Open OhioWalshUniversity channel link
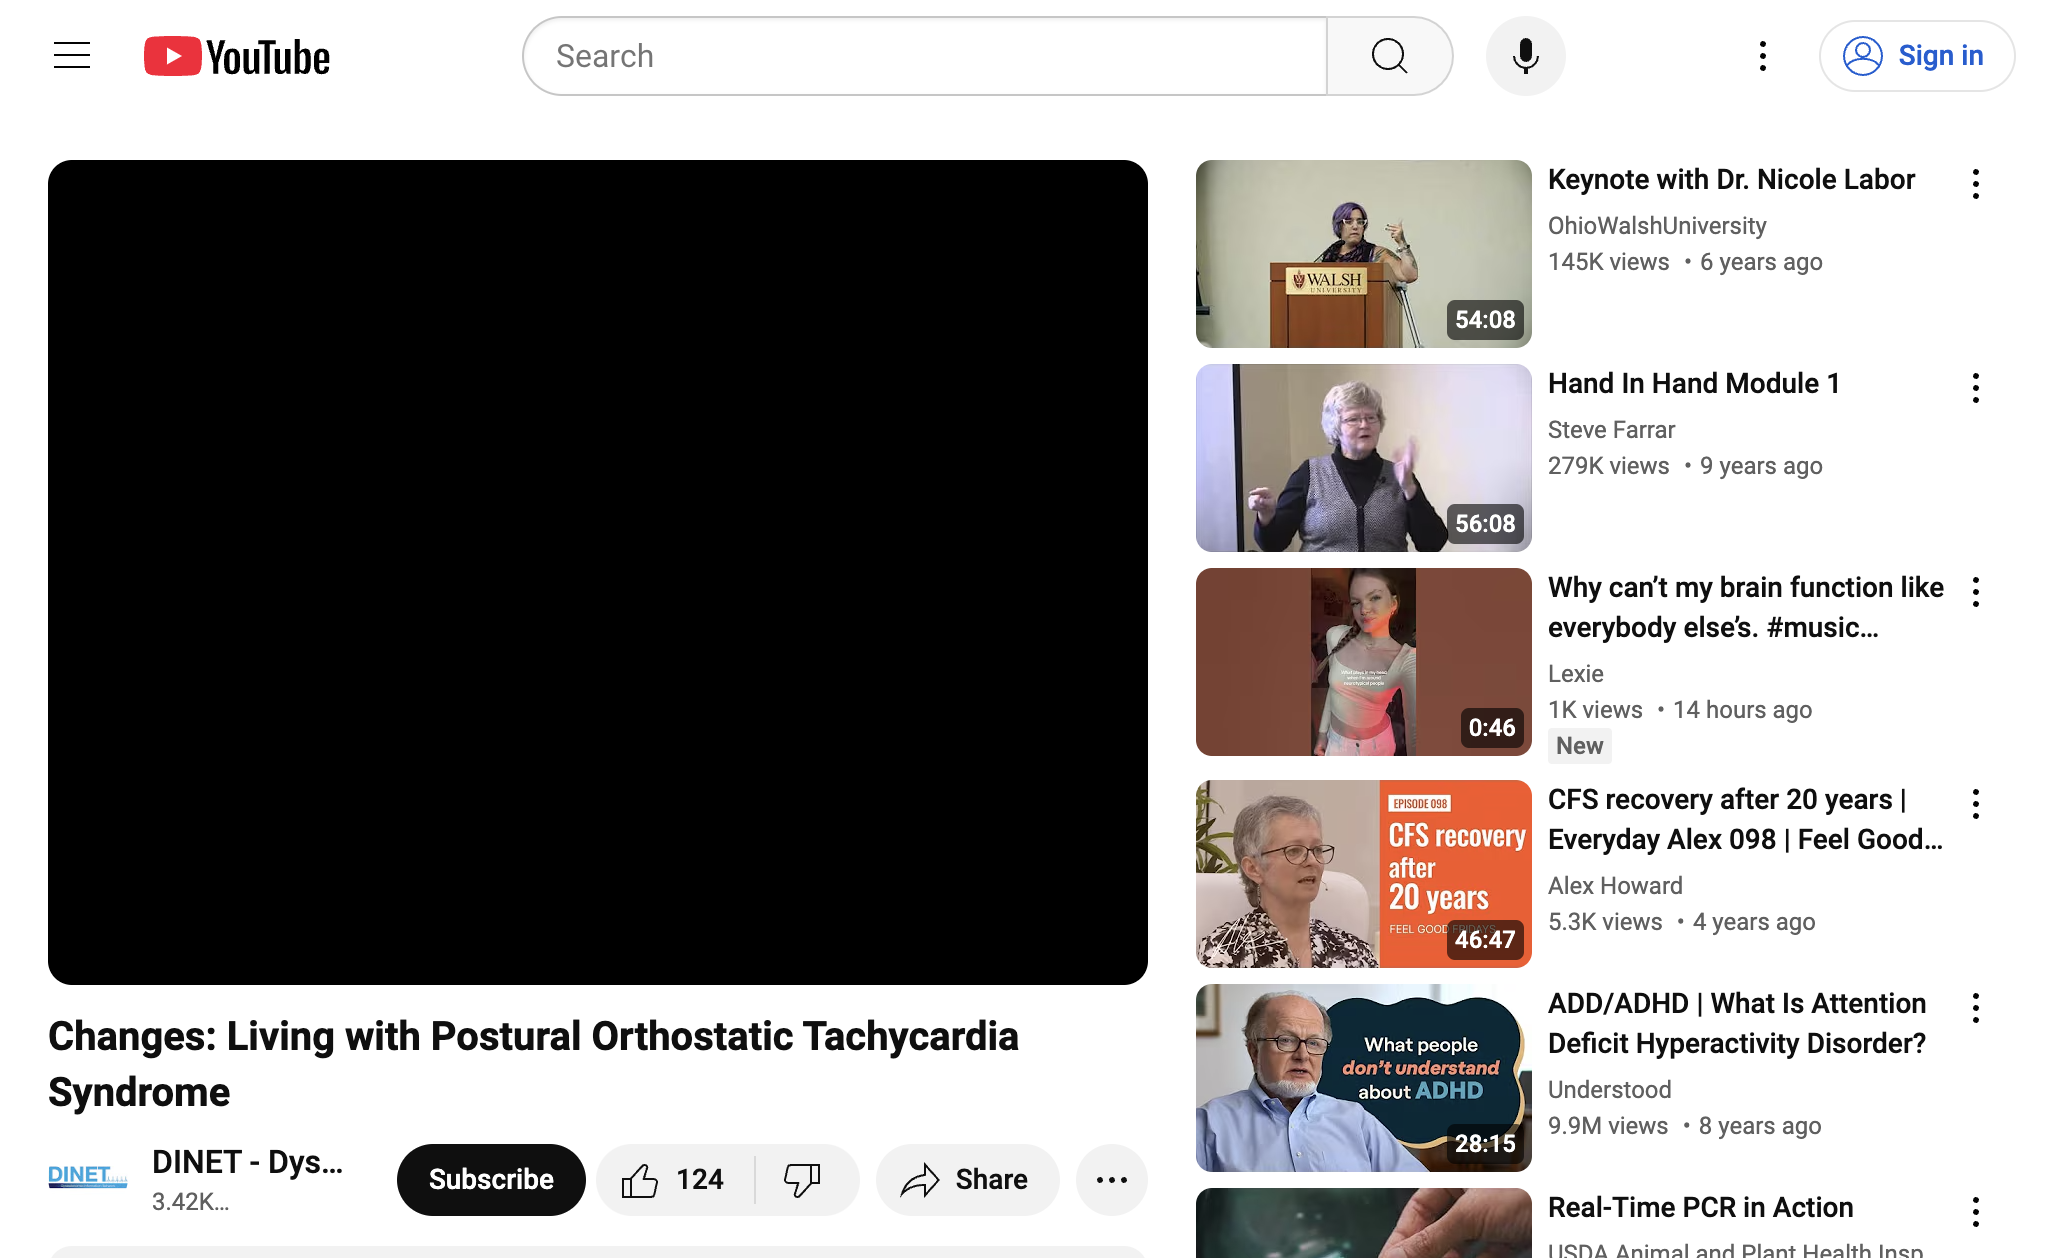 [x=1657, y=226]
